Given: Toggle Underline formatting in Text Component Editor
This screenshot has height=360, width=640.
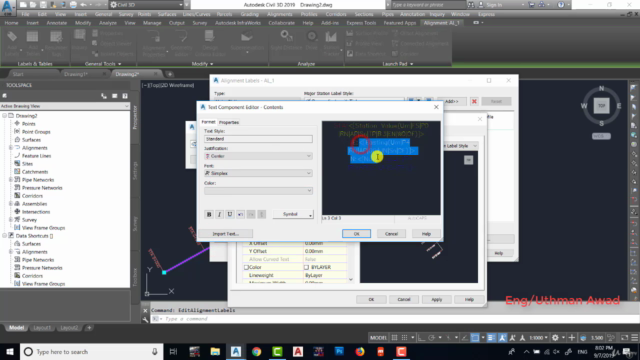Looking at the screenshot, I should pyautogui.click(x=230, y=214).
